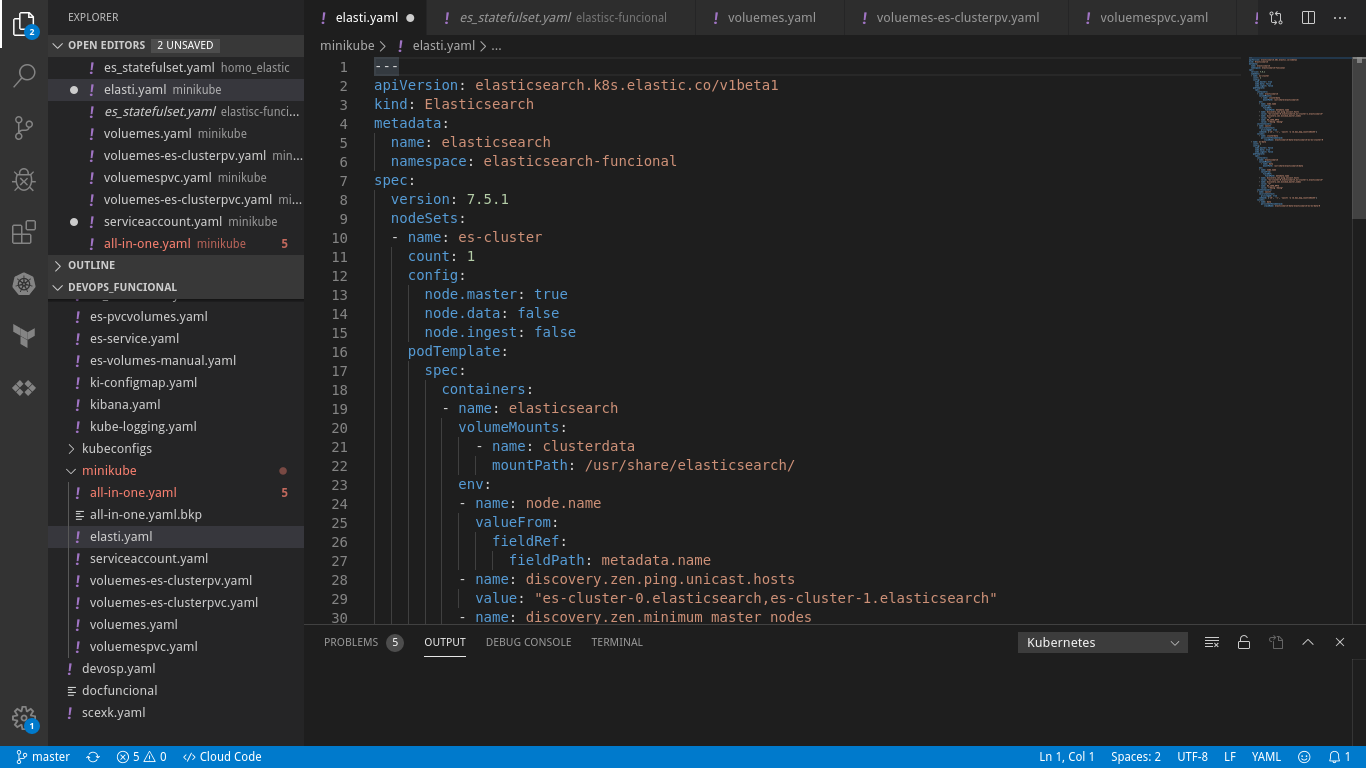Show errors and warnings in status bar
Image resolution: width=1366 pixels, height=768 pixels.
pos(141,757)
